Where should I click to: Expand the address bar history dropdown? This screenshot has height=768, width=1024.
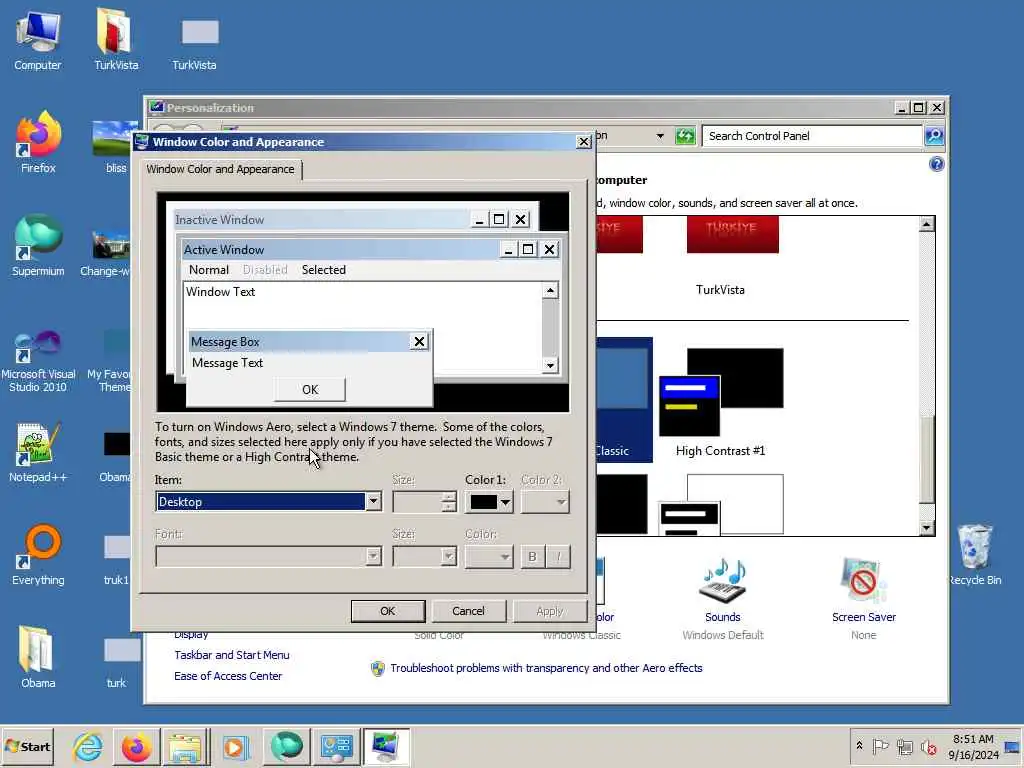coord(660,136)
